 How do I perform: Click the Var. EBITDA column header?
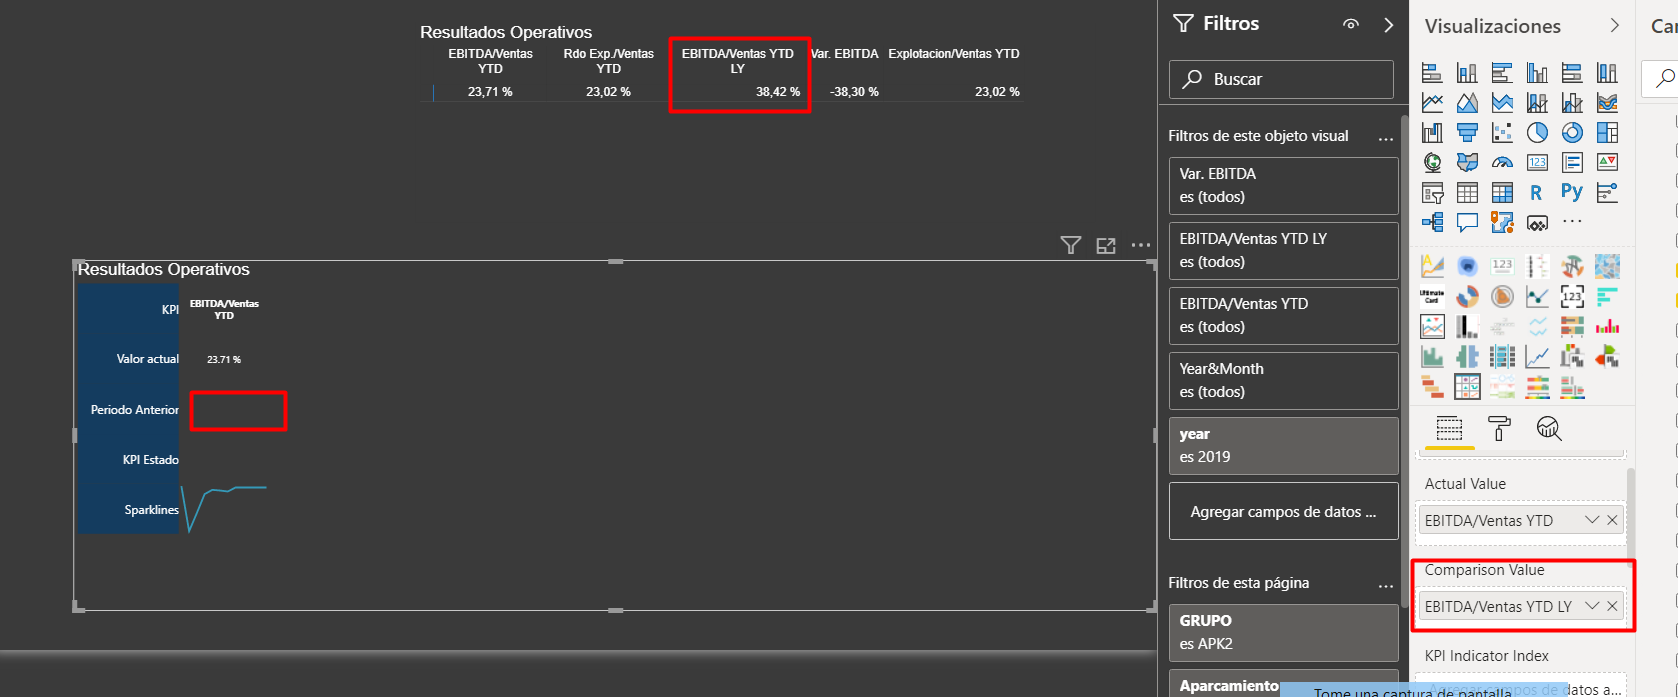[x=845, y=54]
